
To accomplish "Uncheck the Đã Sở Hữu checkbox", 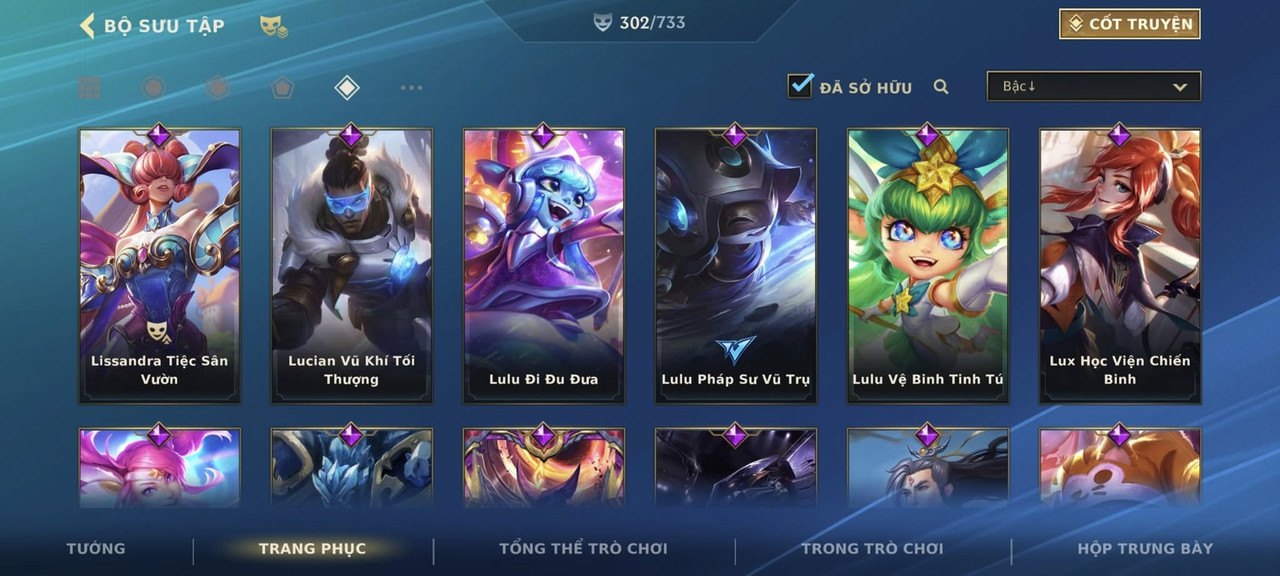I will click(800, 86).
